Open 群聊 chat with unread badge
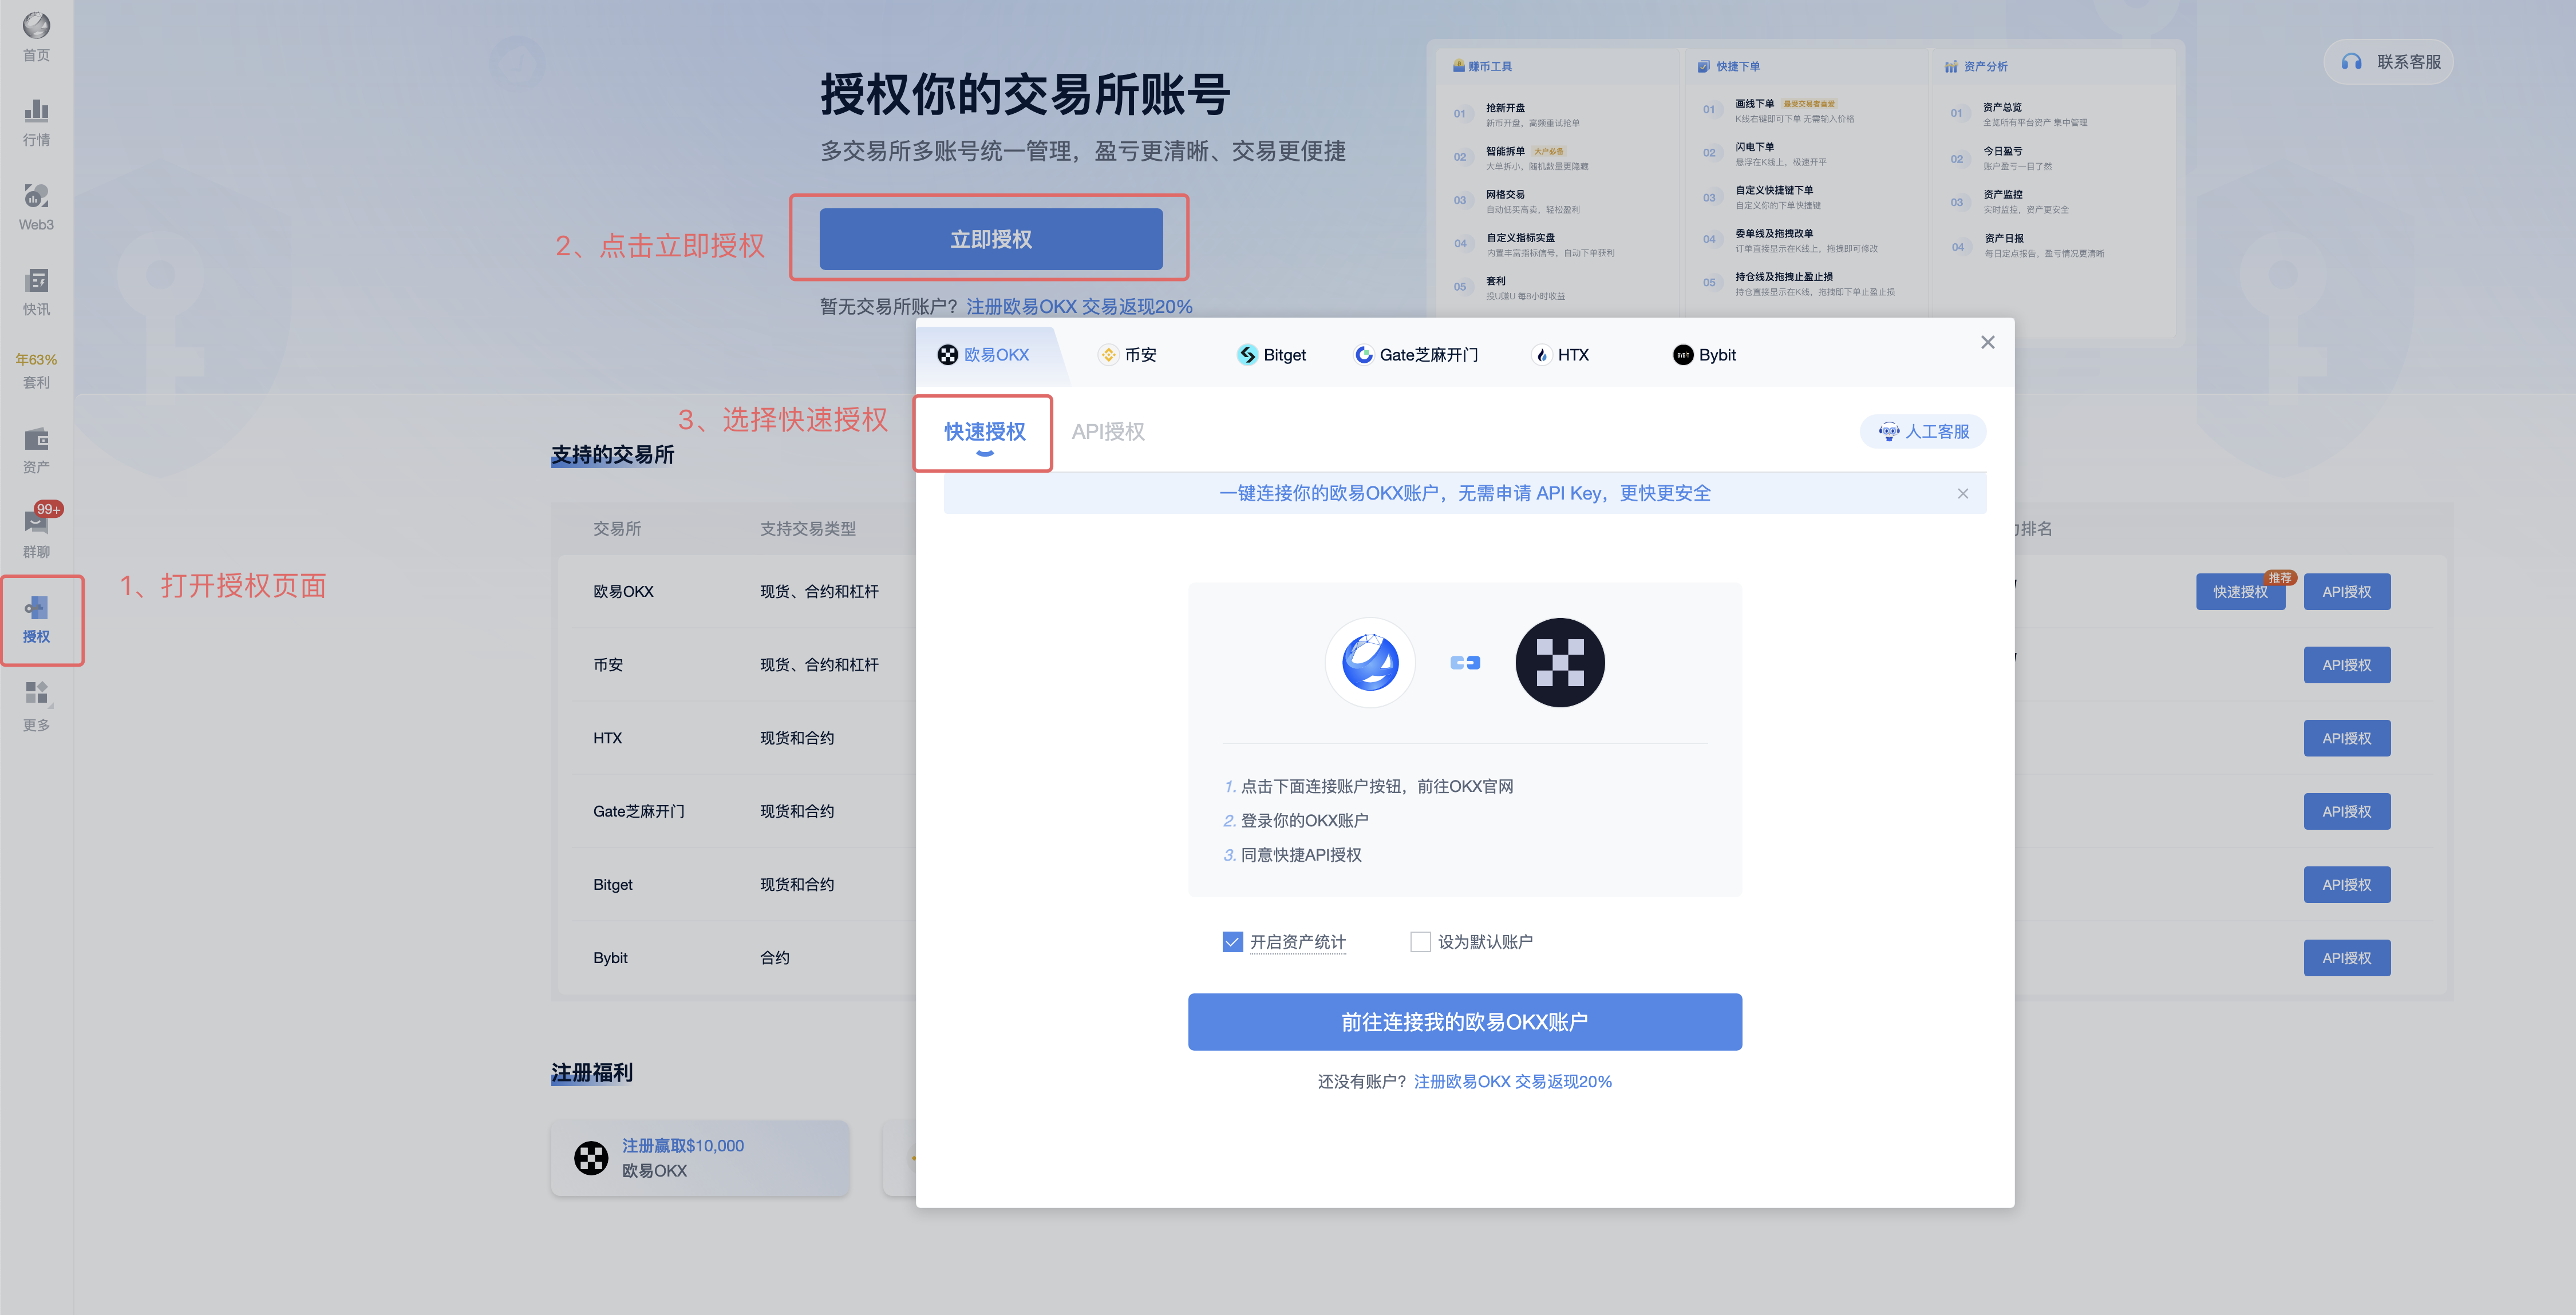Screen dimensions: 2576x1315 point(36,532)
